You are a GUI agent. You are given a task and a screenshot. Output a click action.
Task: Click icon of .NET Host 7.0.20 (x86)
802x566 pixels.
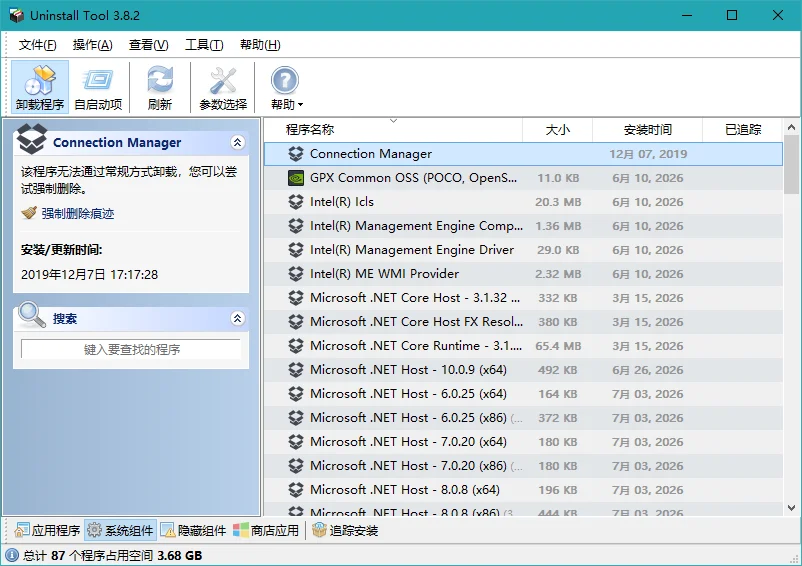point(296,466)
